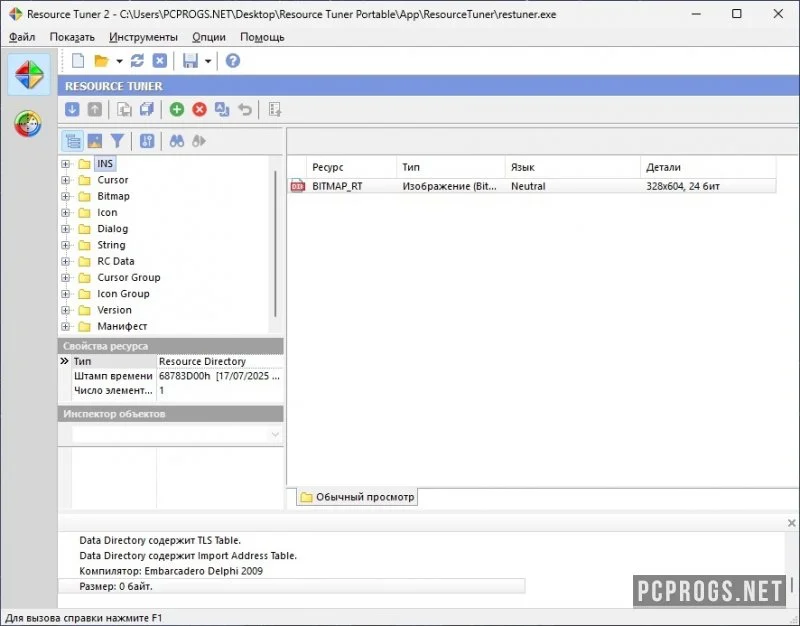
Task: Expand the String folder node
Action: click(x=65, y=245)
